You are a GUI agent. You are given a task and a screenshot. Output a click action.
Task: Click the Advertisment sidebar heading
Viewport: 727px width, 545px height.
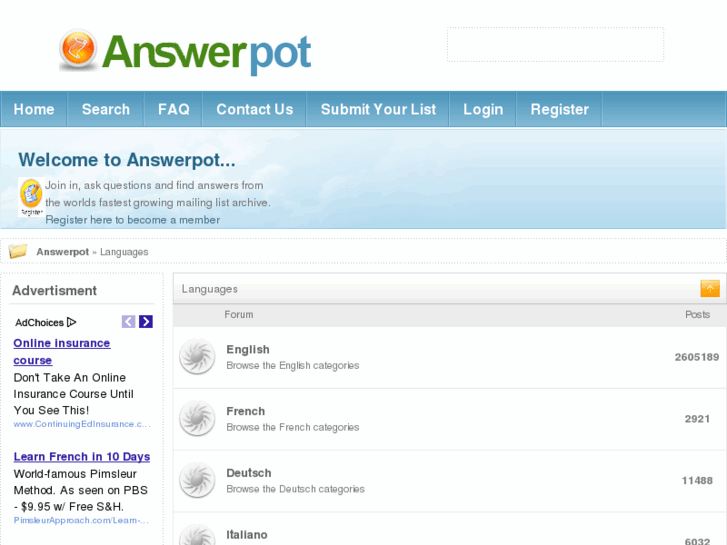point(54,290)
